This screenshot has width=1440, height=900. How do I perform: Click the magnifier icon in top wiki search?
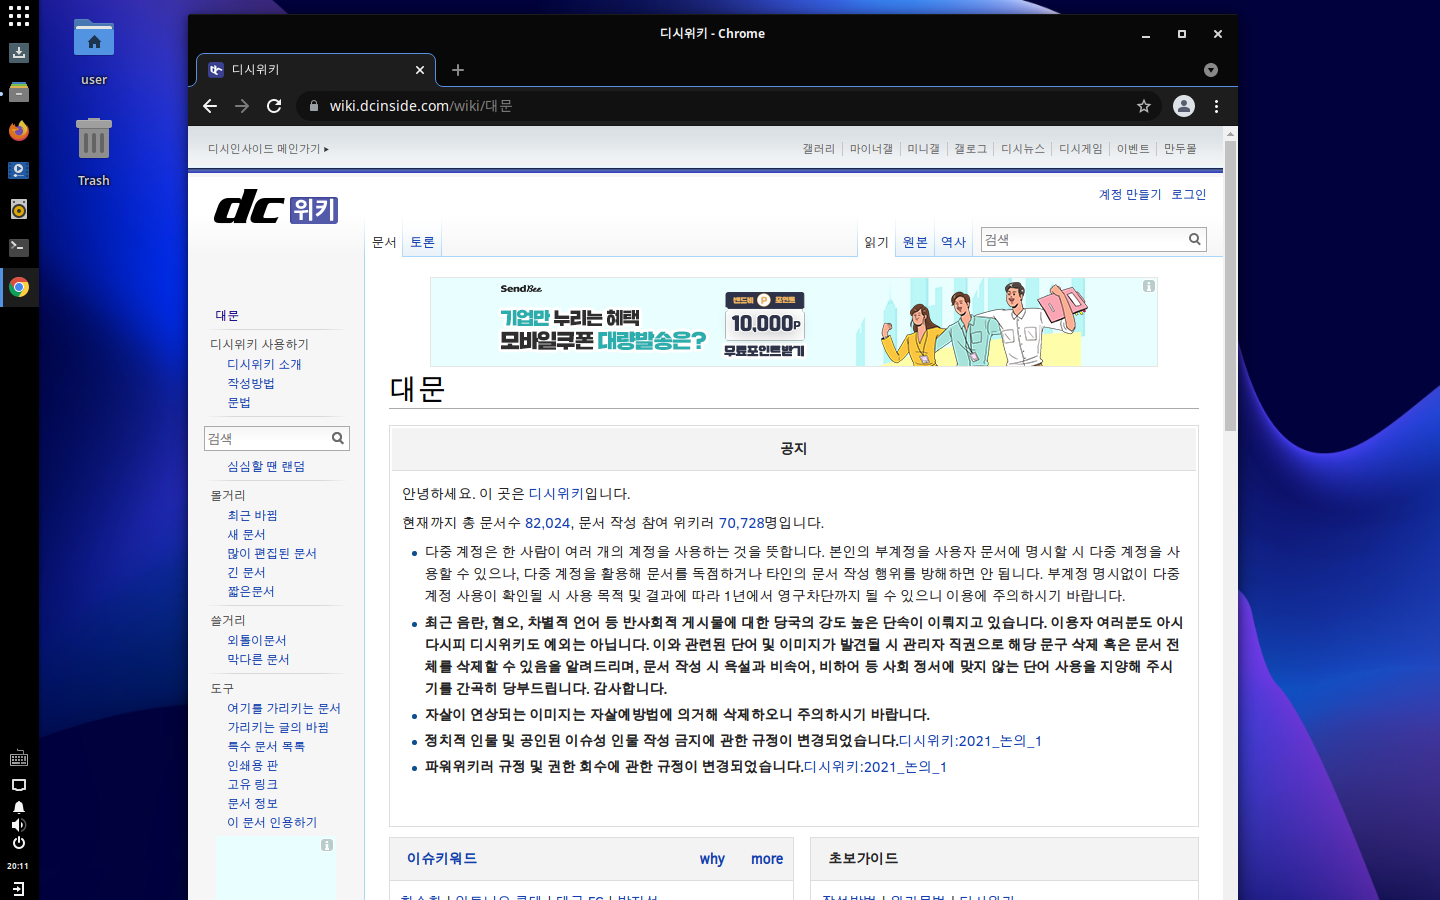[1194, 239]
